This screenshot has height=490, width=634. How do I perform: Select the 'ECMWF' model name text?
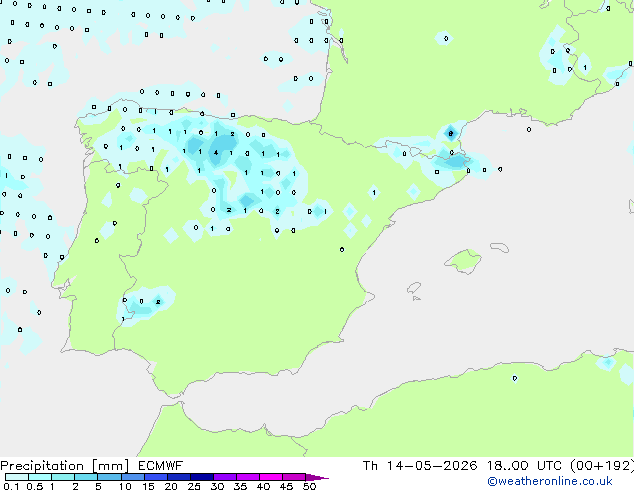pos(161,466)
